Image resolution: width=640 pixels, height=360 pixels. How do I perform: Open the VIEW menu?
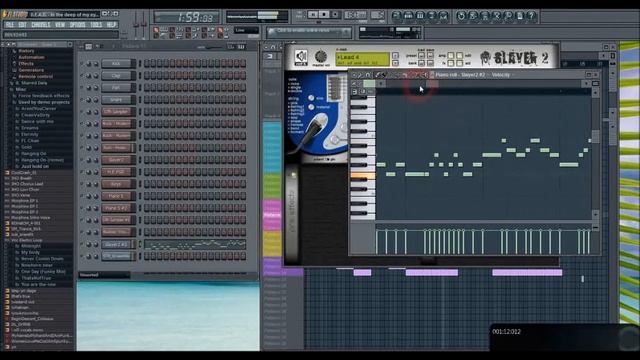[60, 24]
